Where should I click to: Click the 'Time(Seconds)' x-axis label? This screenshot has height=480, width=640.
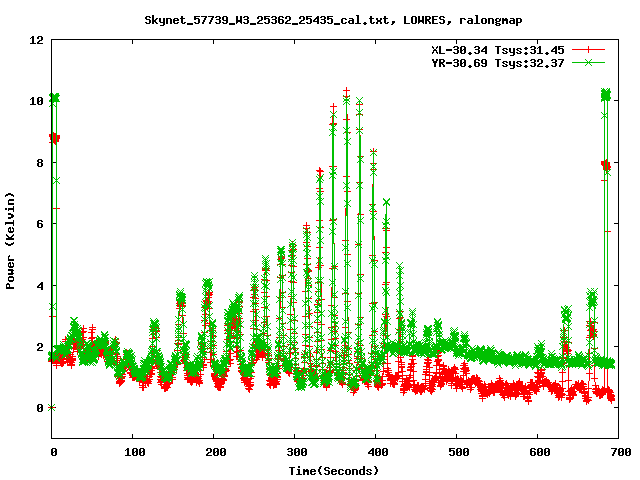click(333, 471)
